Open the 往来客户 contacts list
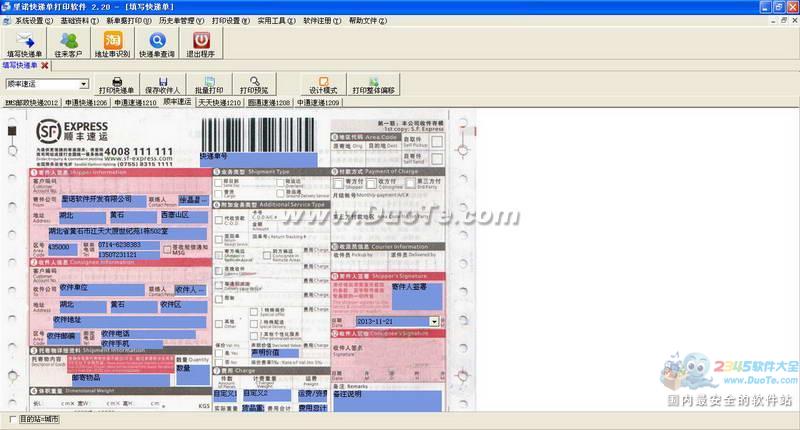Viewport: 800px width, 430px height. tap(68, 44)
